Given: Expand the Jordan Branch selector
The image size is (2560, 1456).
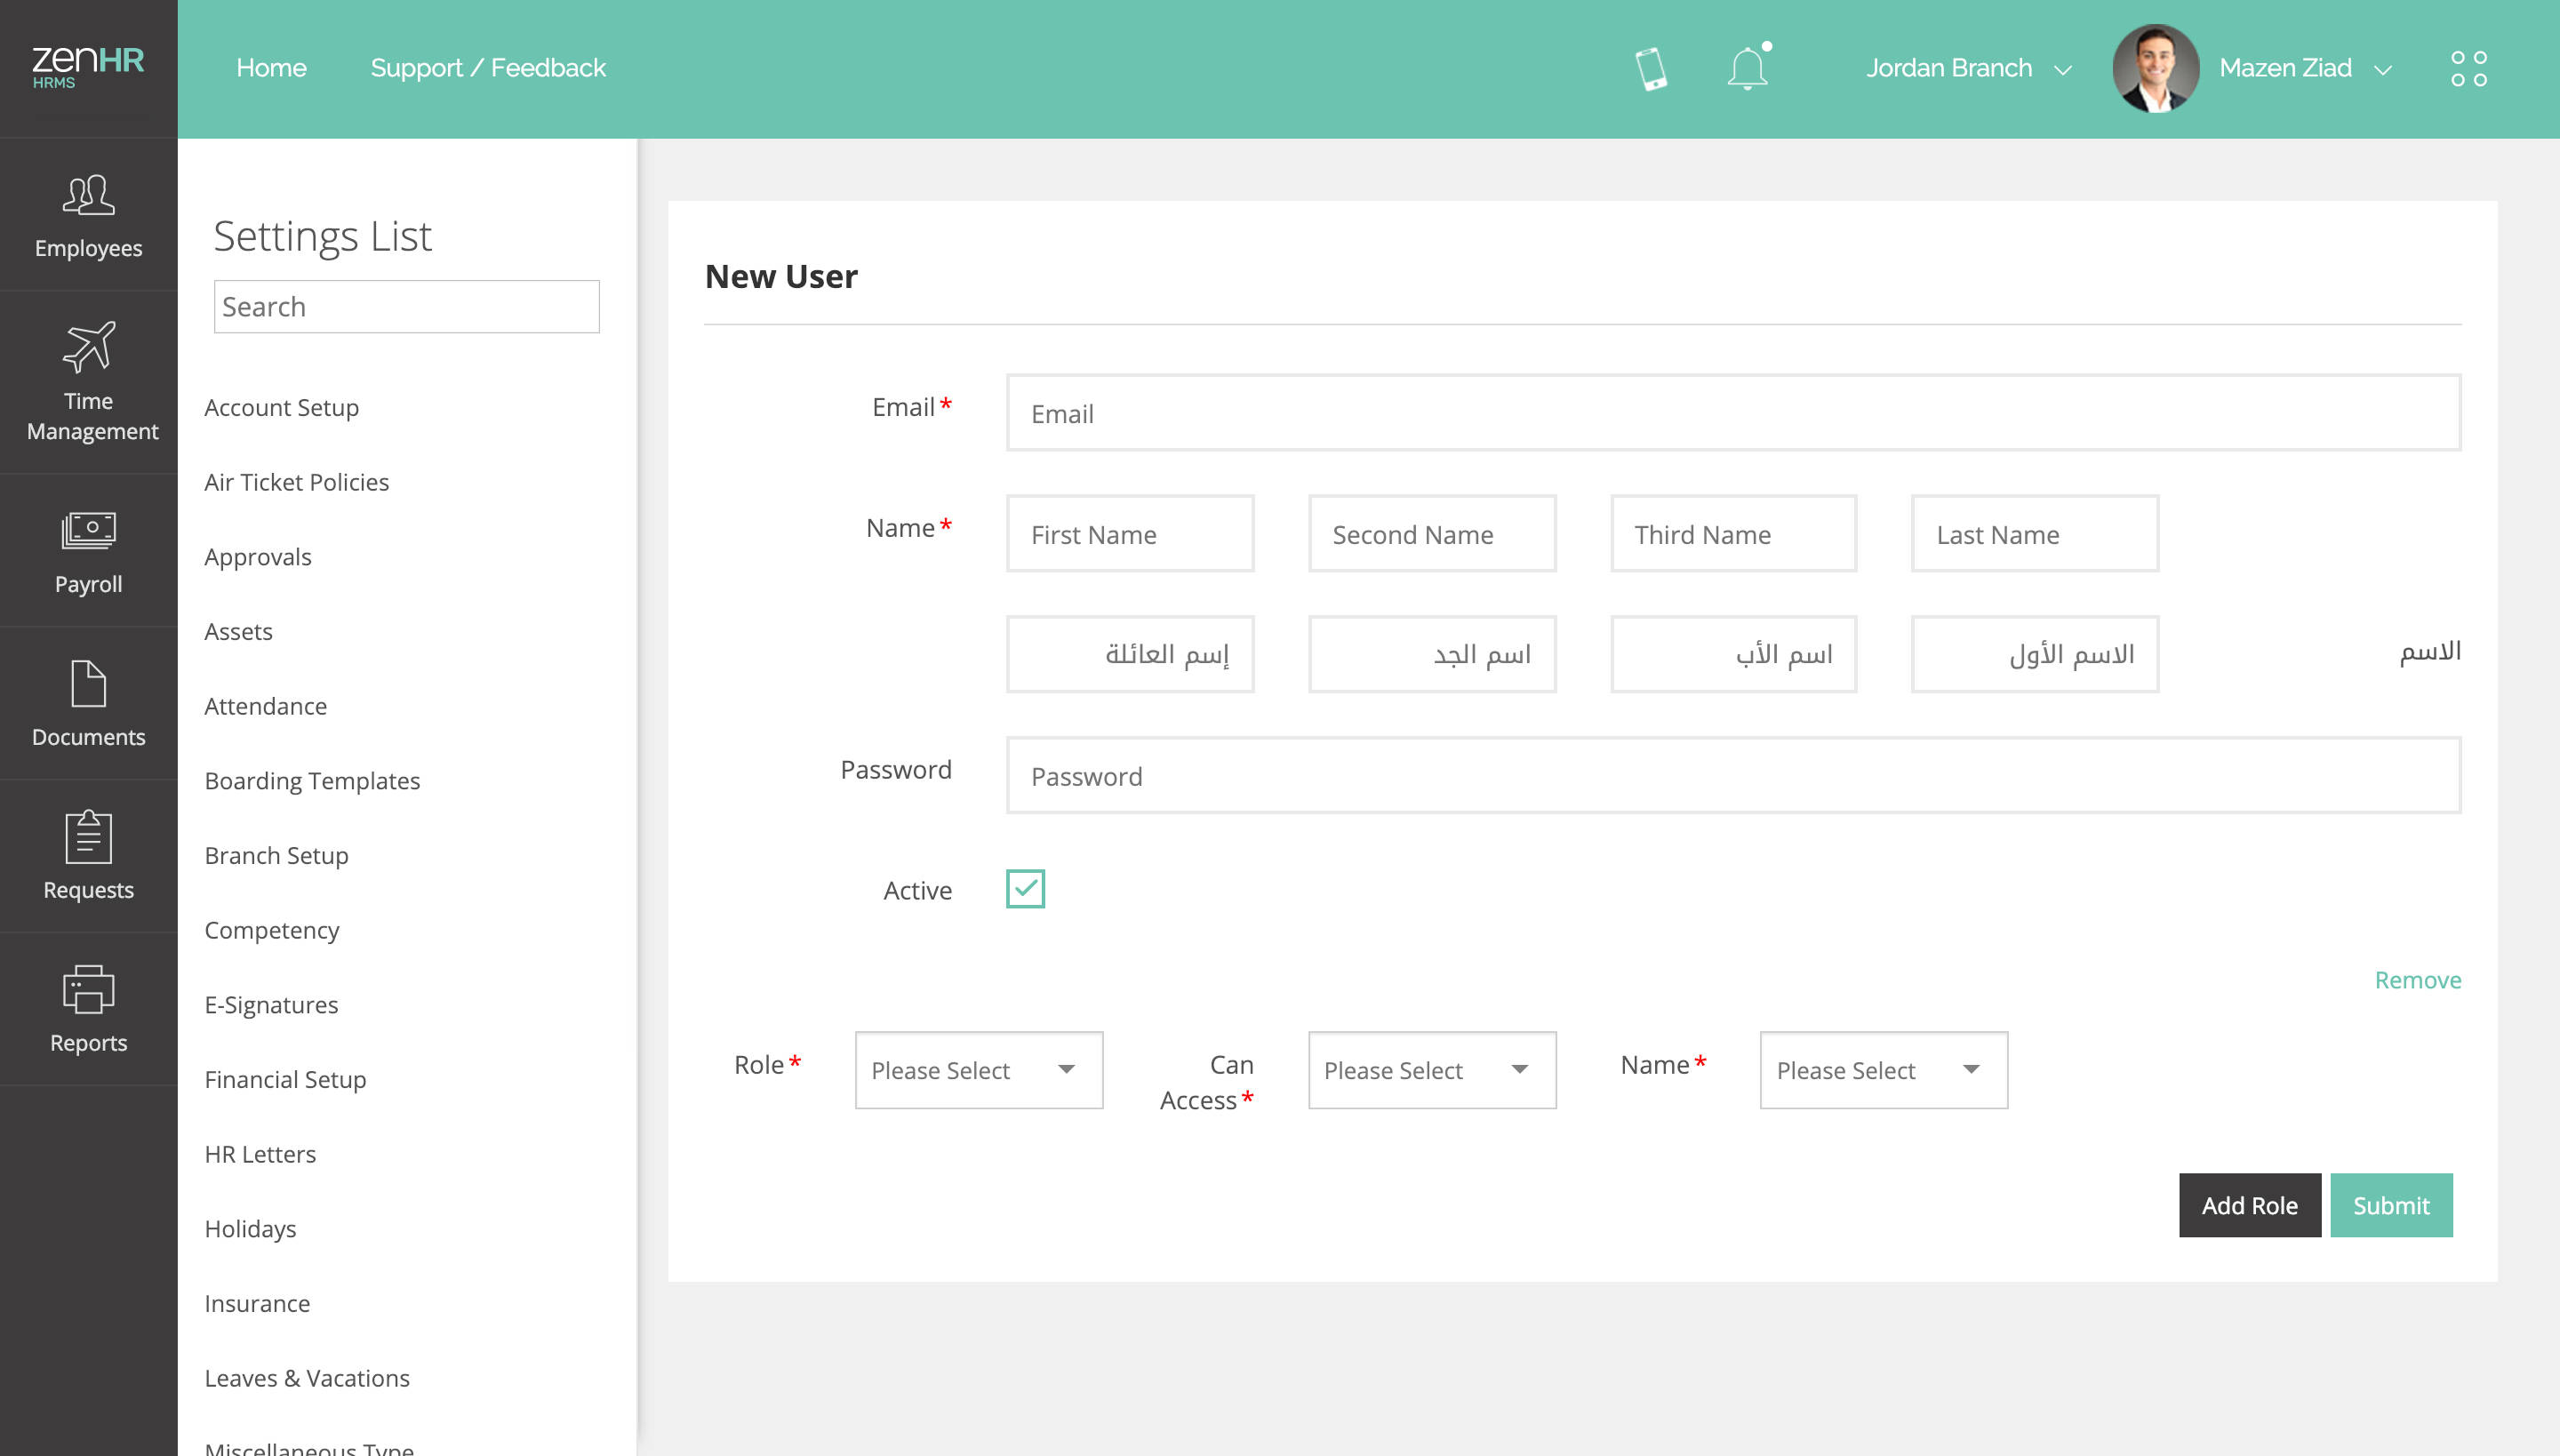Looking at the screenshot, I should point(1967,68).
